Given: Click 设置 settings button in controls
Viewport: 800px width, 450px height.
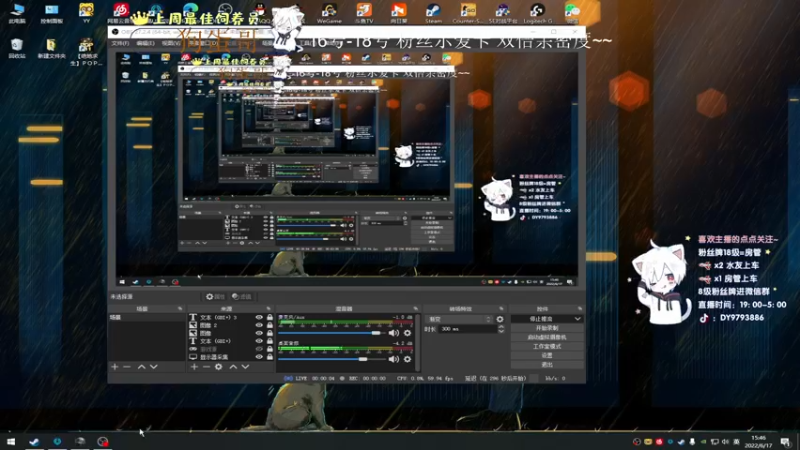Looking at the screenshot, I should (x=547, y=355).
